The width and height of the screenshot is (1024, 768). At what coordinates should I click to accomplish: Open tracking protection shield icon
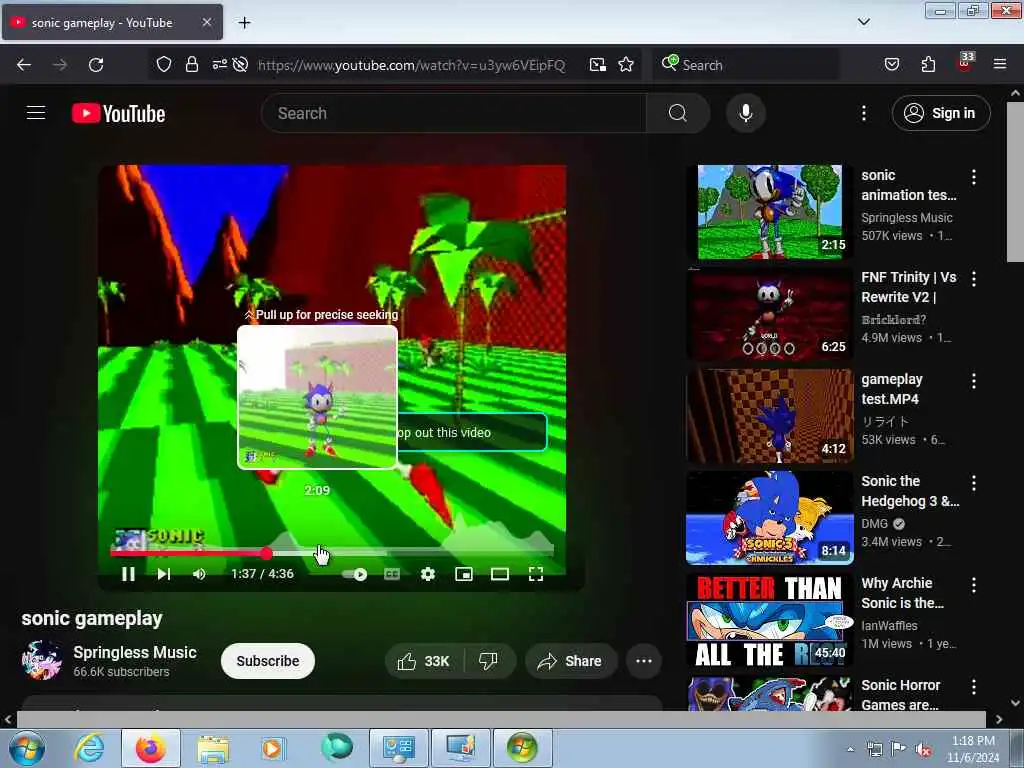click(163, 64)
